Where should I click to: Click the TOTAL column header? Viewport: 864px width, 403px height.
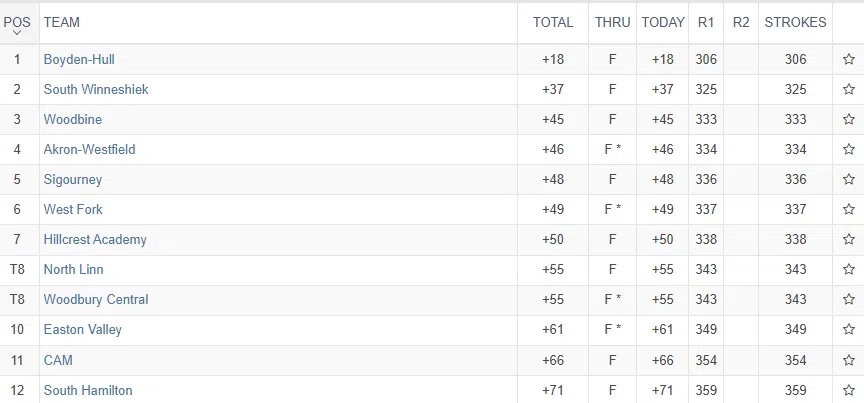pos(553,22)
